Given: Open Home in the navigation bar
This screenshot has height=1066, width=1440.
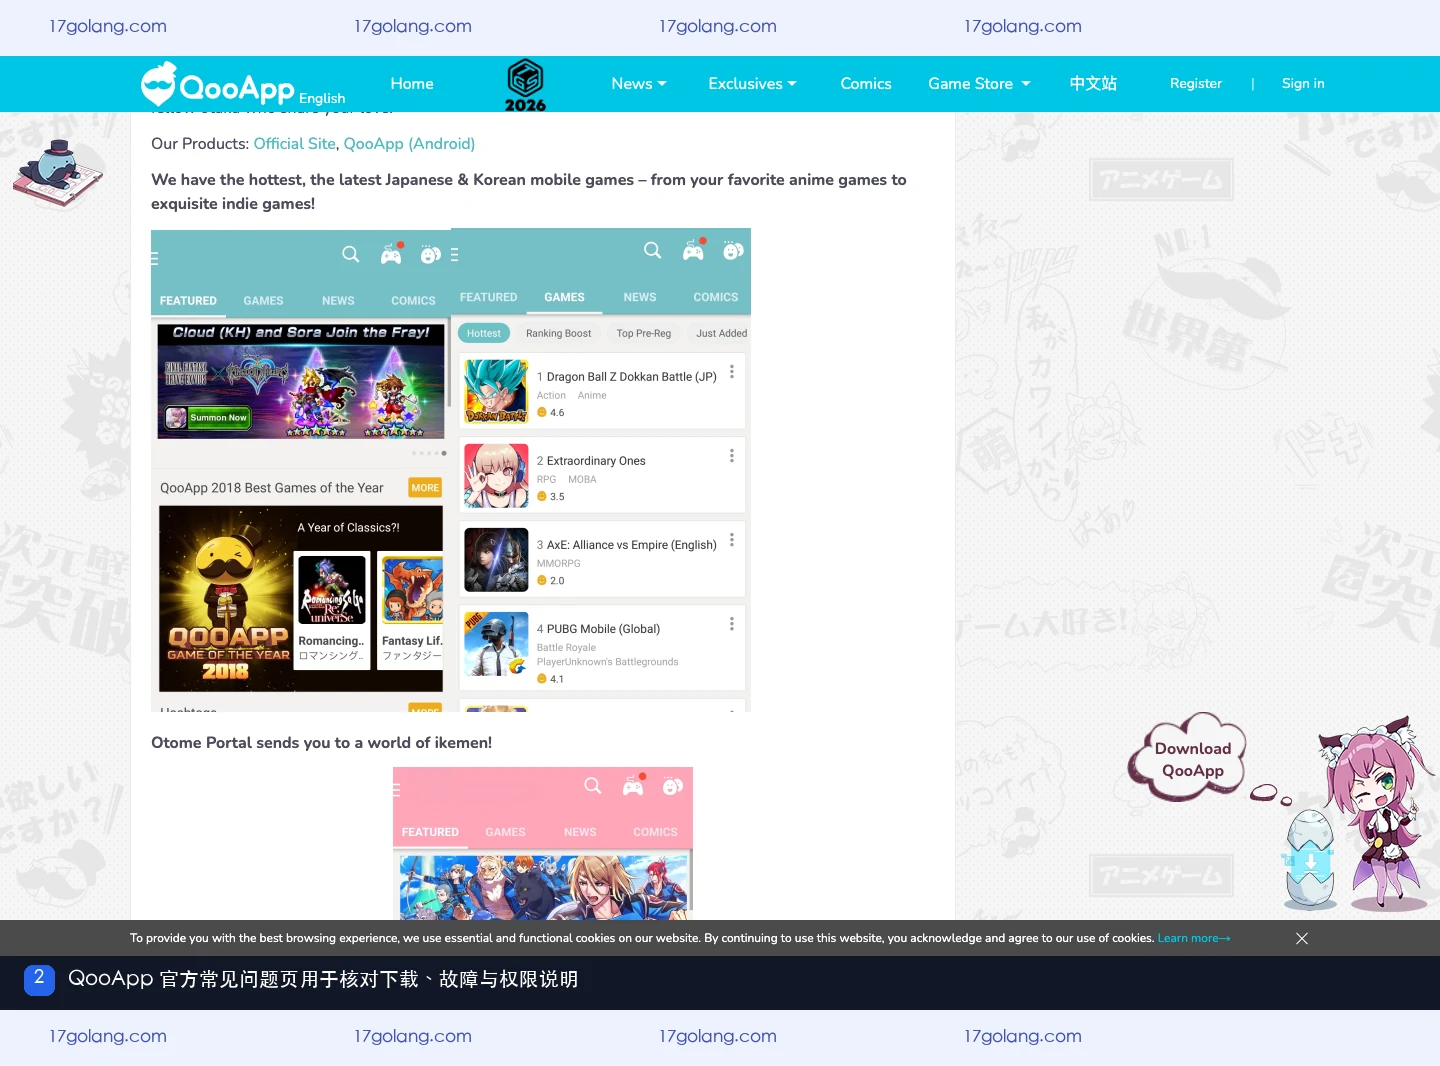Looking at the screenshot, I should click(x=412, y=84).
